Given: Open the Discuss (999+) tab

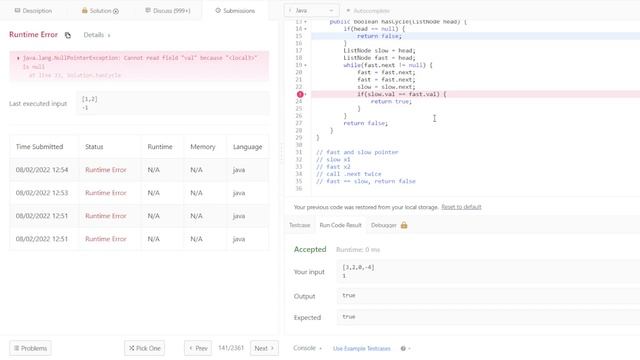Looking at the screenshot, I should (x=168, y=11).
